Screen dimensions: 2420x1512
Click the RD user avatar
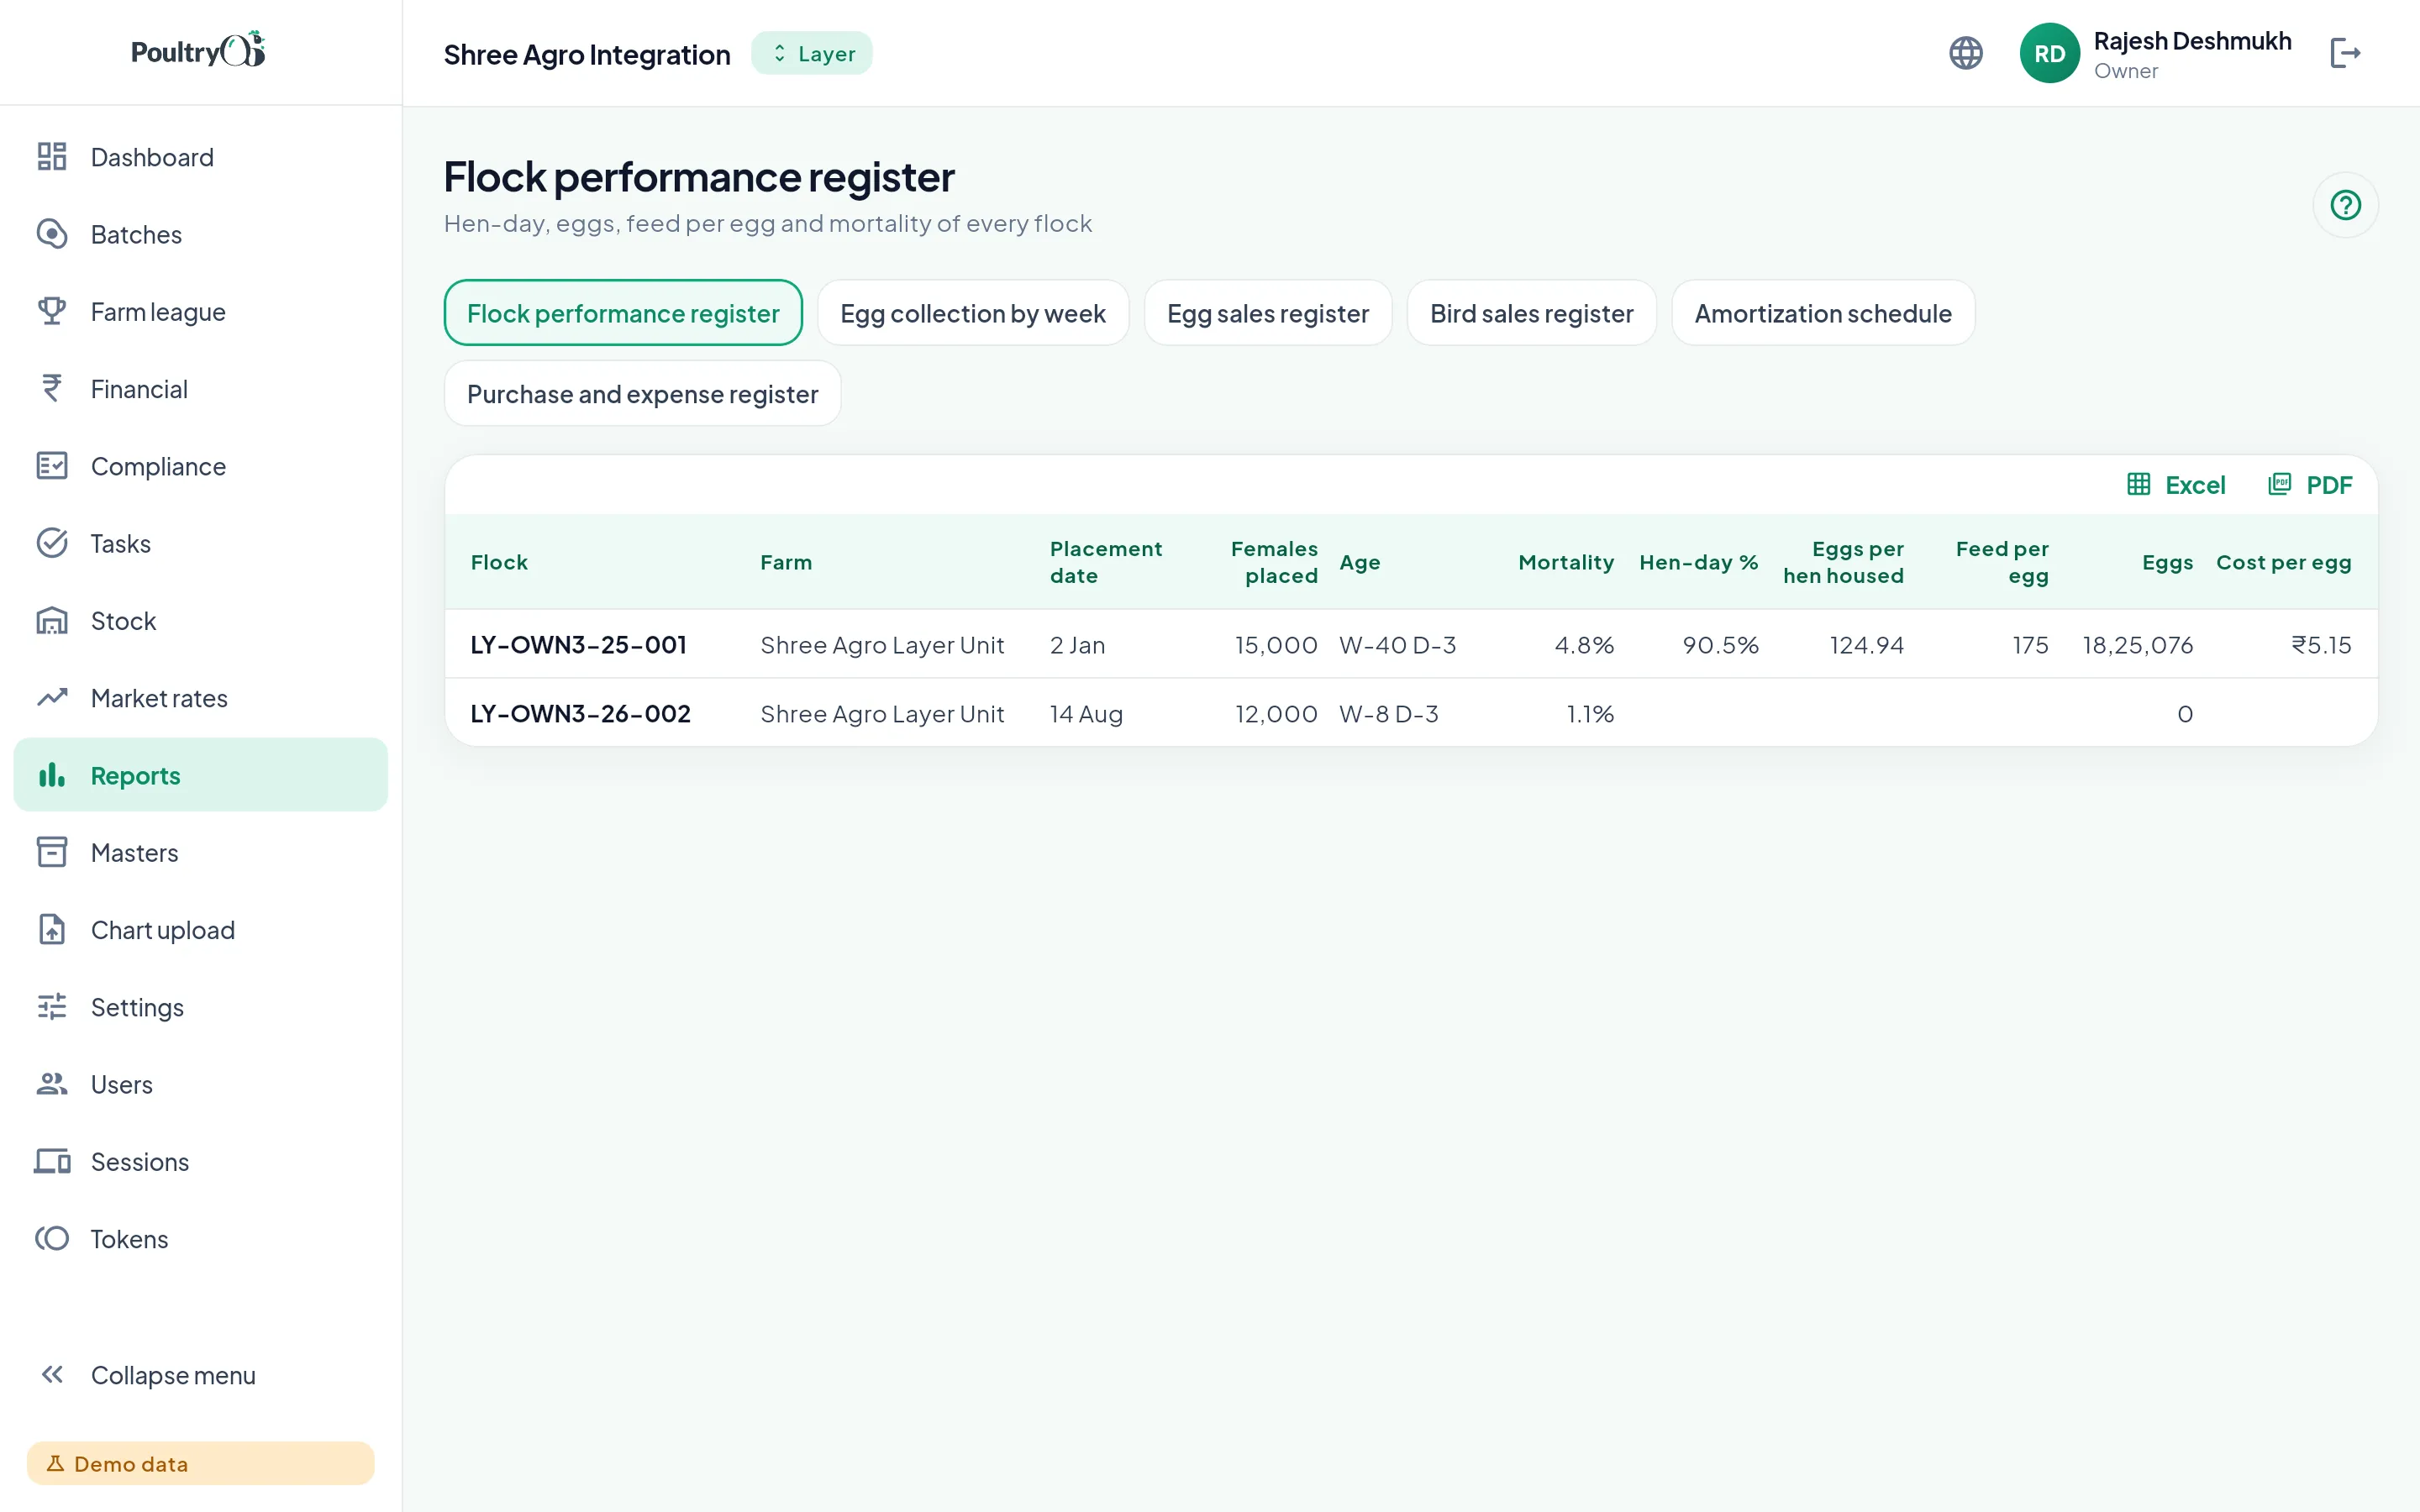click(x=2049, y=53)
